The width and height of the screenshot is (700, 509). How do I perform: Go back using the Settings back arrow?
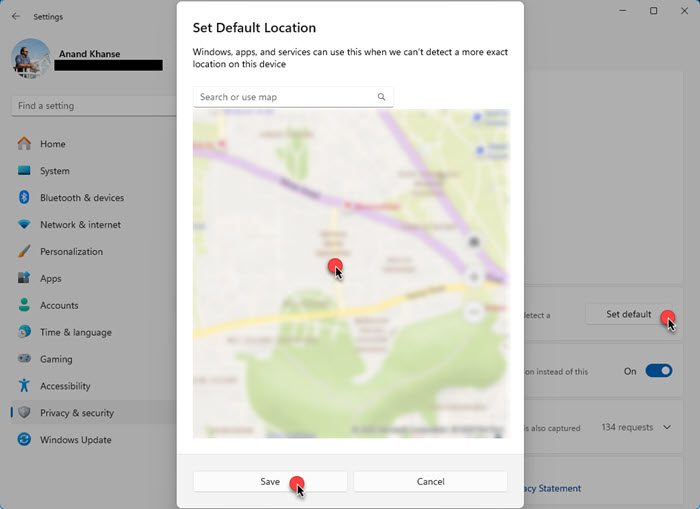tap(16, 17)
